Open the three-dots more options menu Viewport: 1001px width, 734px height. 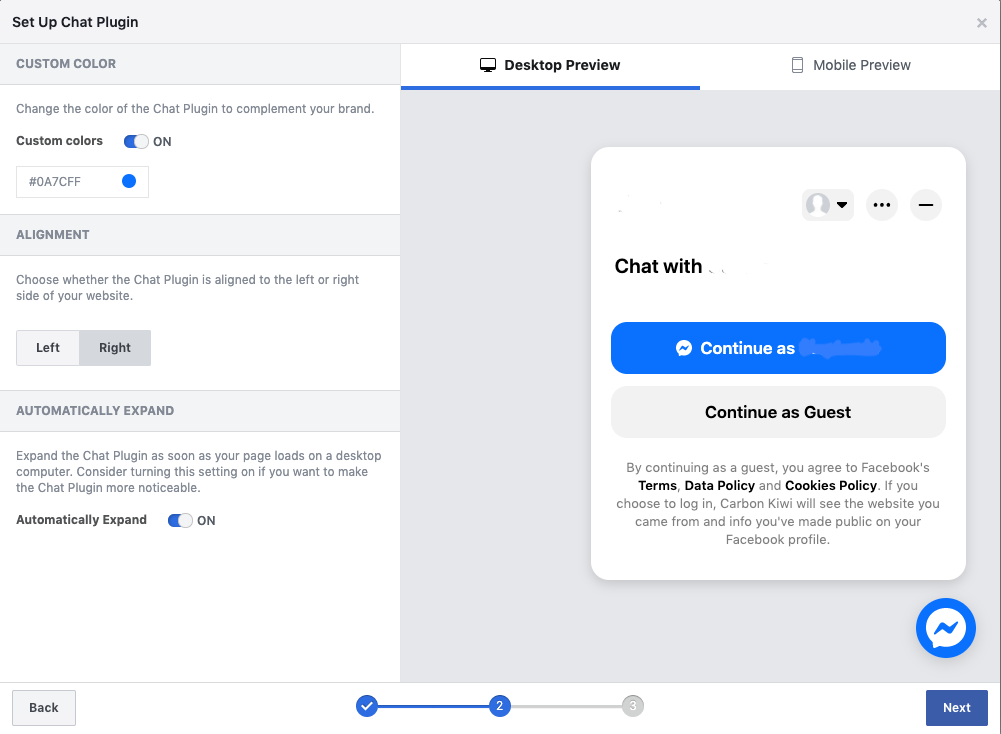[882, 205]
